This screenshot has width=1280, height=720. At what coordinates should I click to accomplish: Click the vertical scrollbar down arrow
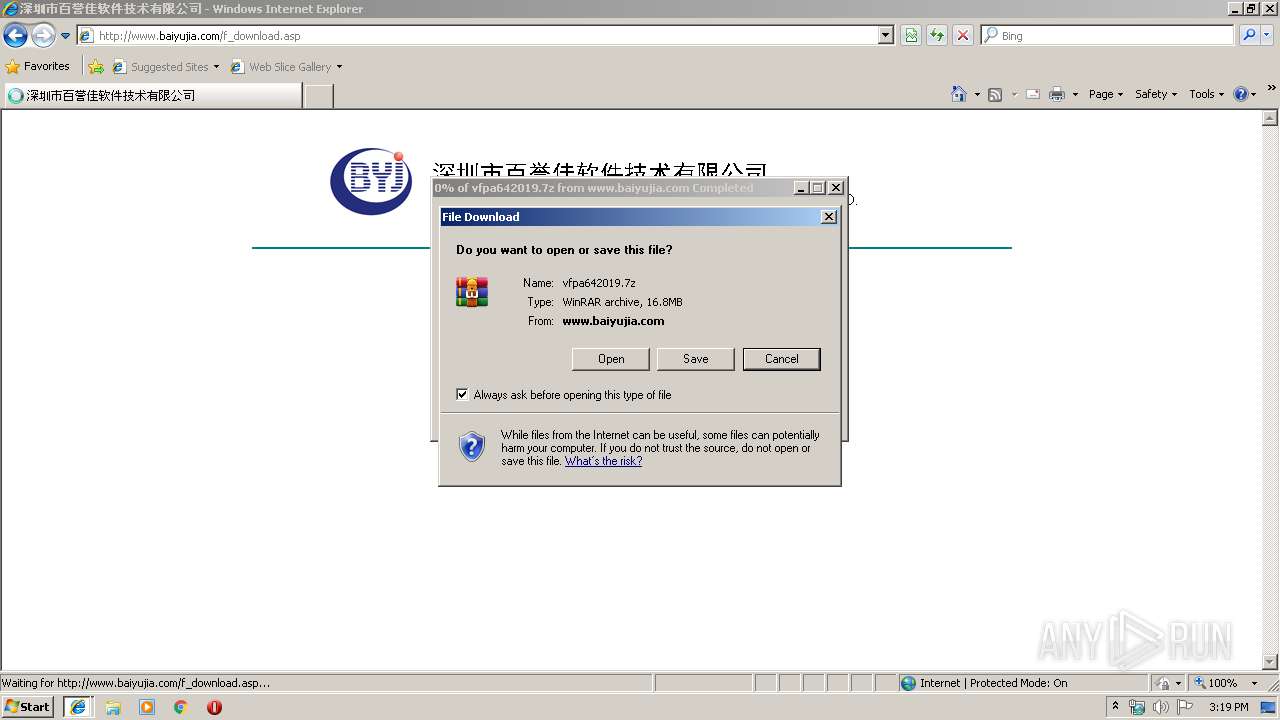1271,662
